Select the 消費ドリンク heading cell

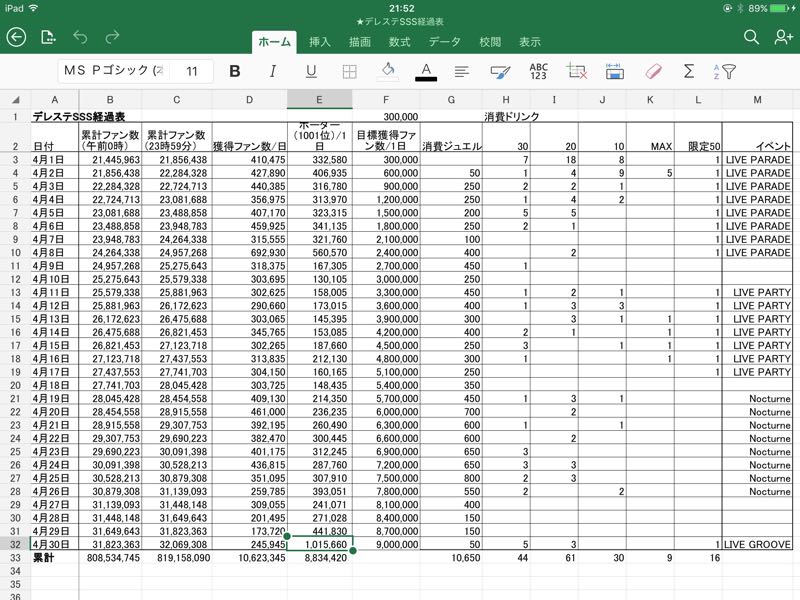[512, 117]
